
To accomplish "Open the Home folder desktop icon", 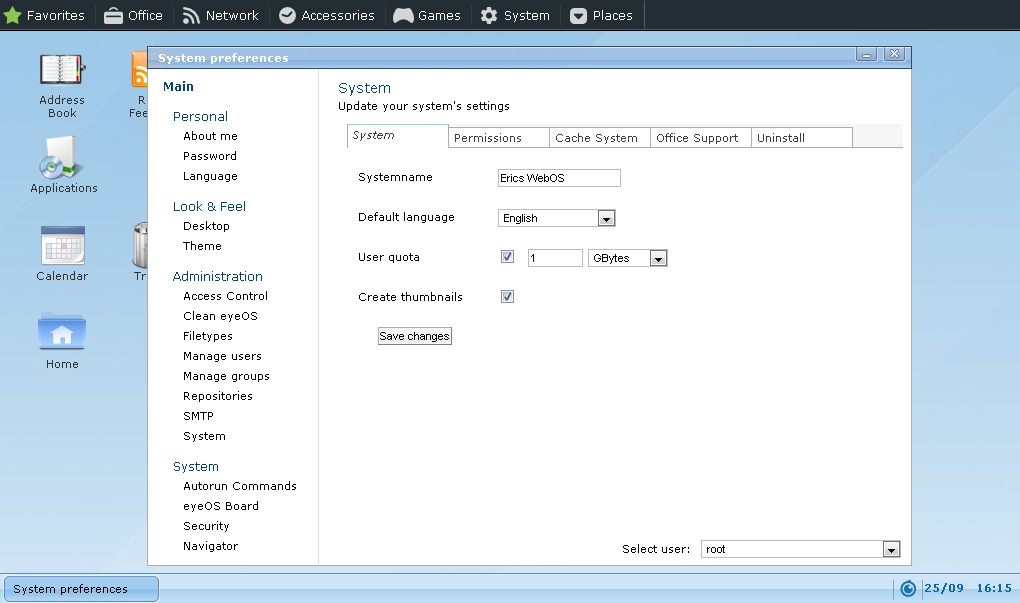I will 62,342.
